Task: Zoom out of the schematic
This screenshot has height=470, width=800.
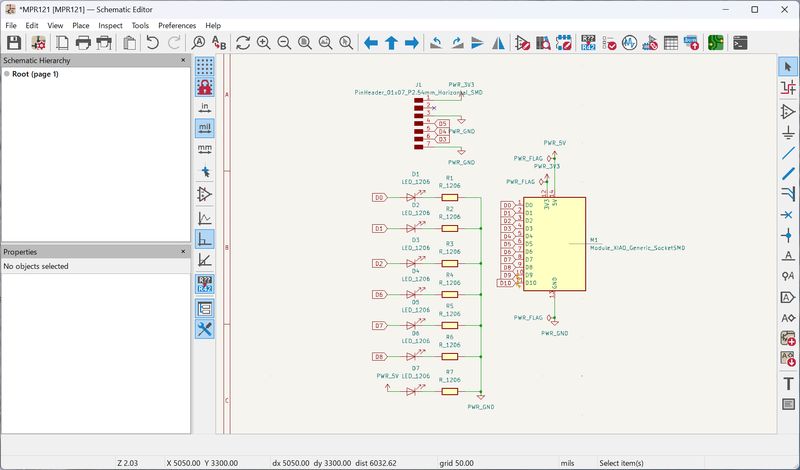Action: pos(284,43)
